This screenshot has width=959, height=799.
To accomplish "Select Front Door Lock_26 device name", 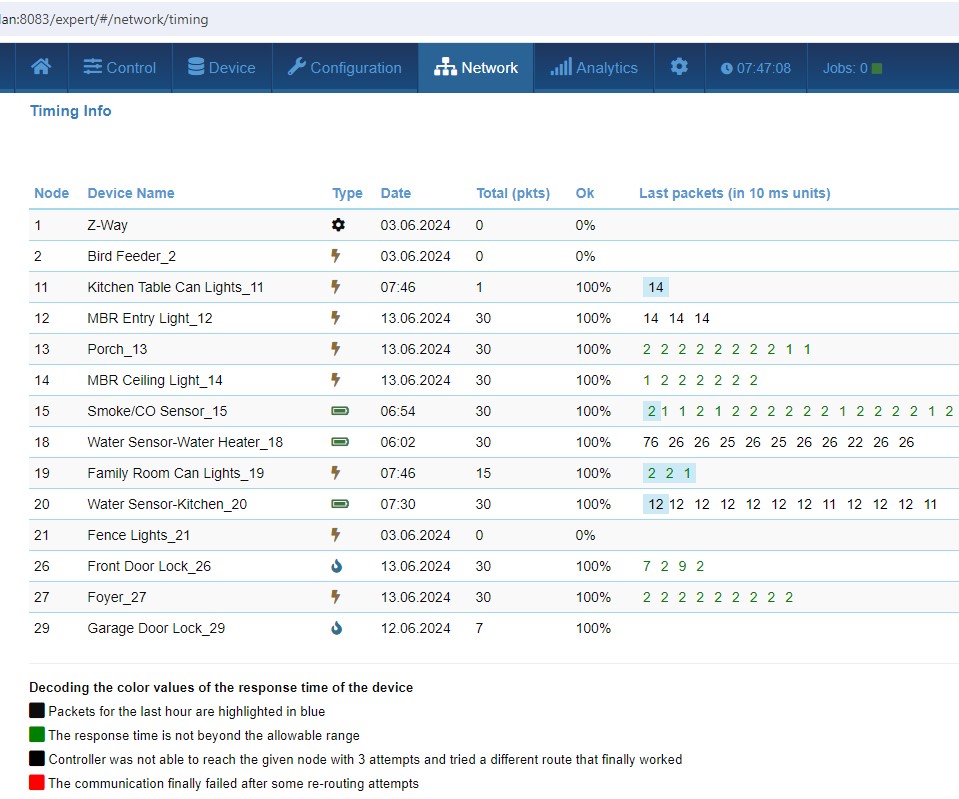I will (149, 567).
